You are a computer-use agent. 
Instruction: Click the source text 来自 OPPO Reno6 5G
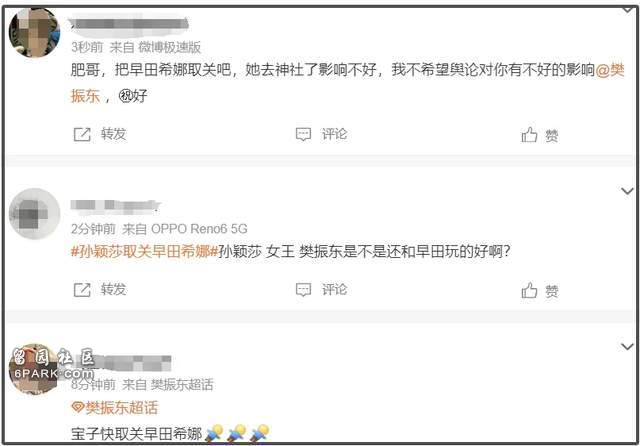[184, 229]
